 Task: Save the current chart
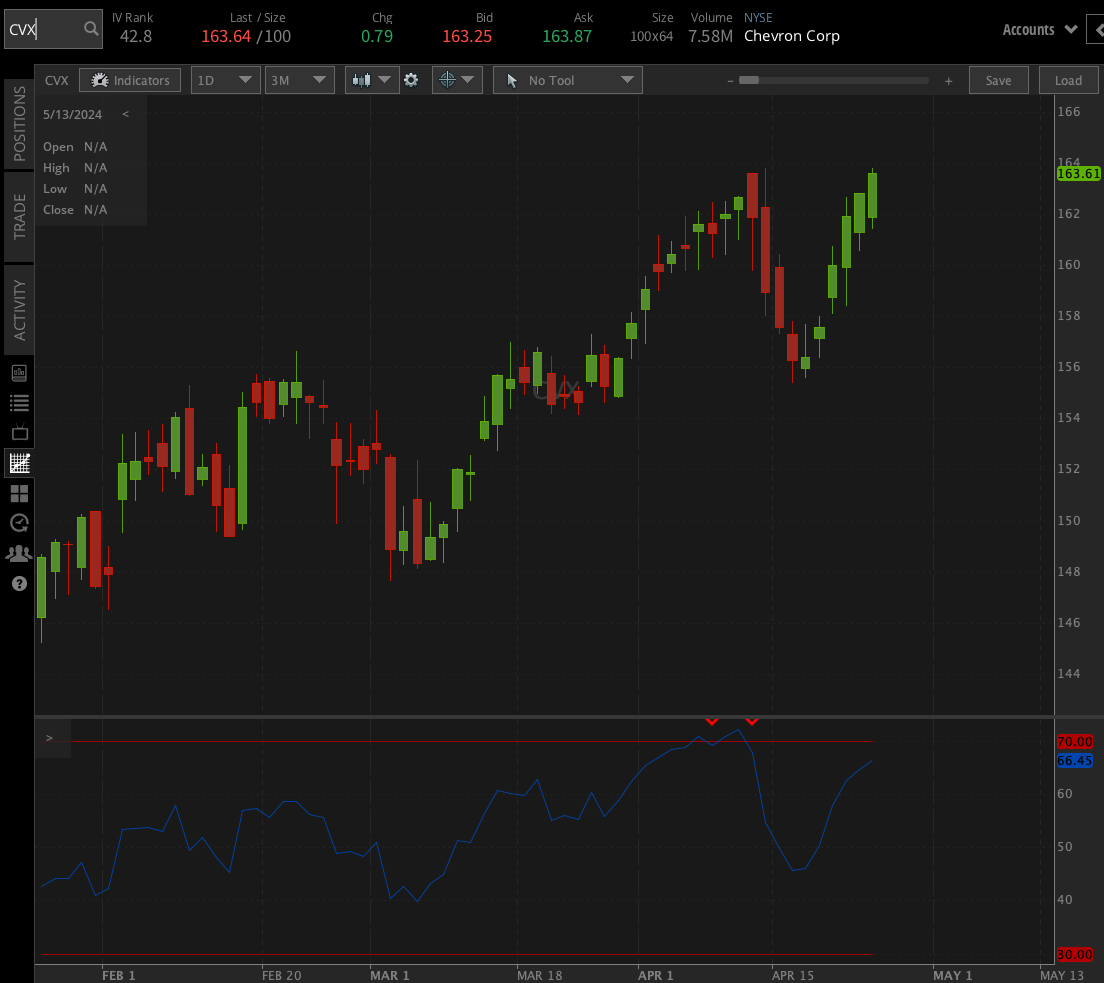click(998, 80)
